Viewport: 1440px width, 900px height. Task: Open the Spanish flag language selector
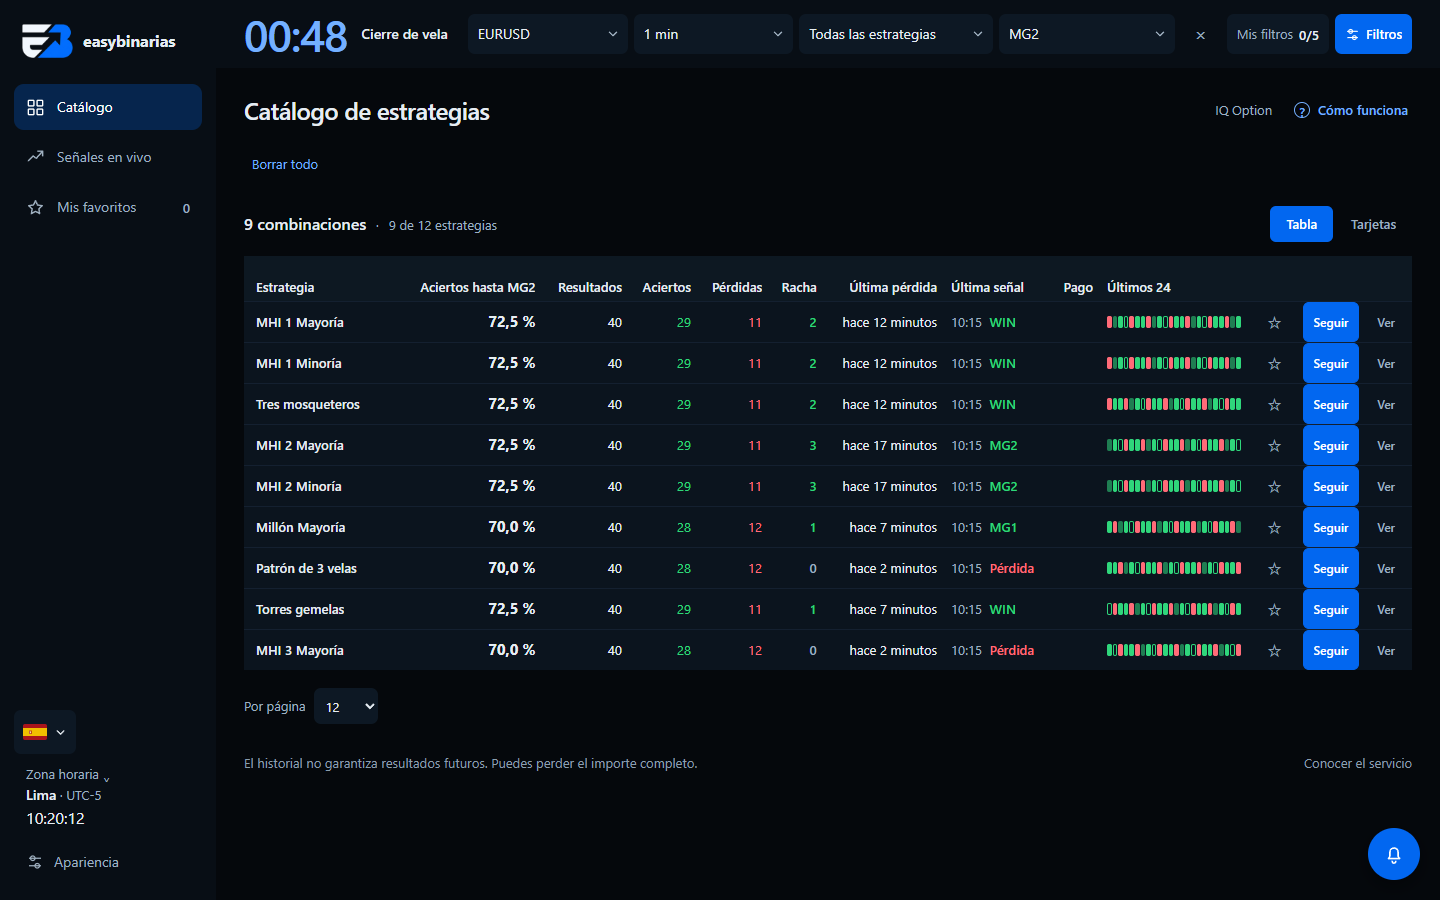tap(45, 732)
